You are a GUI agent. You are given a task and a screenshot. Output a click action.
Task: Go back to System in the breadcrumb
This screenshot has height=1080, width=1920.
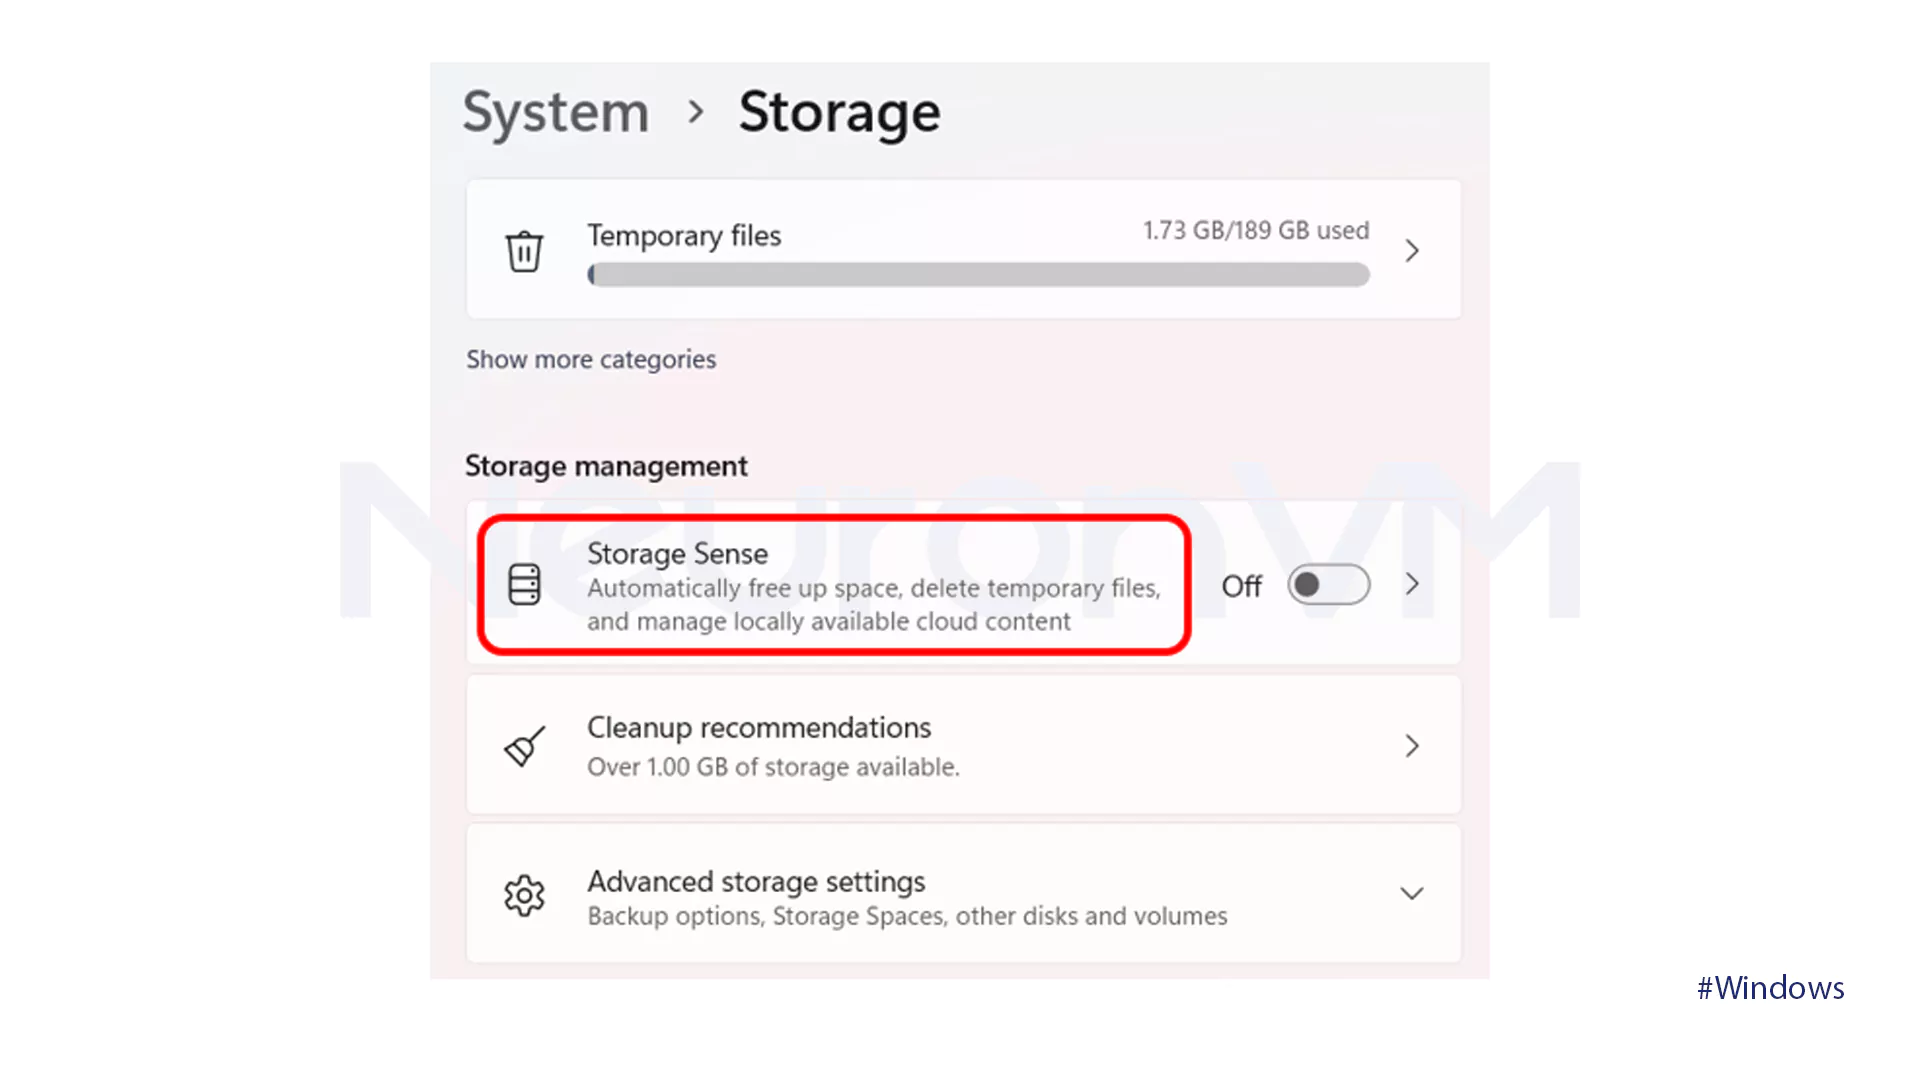coord(556,112)
